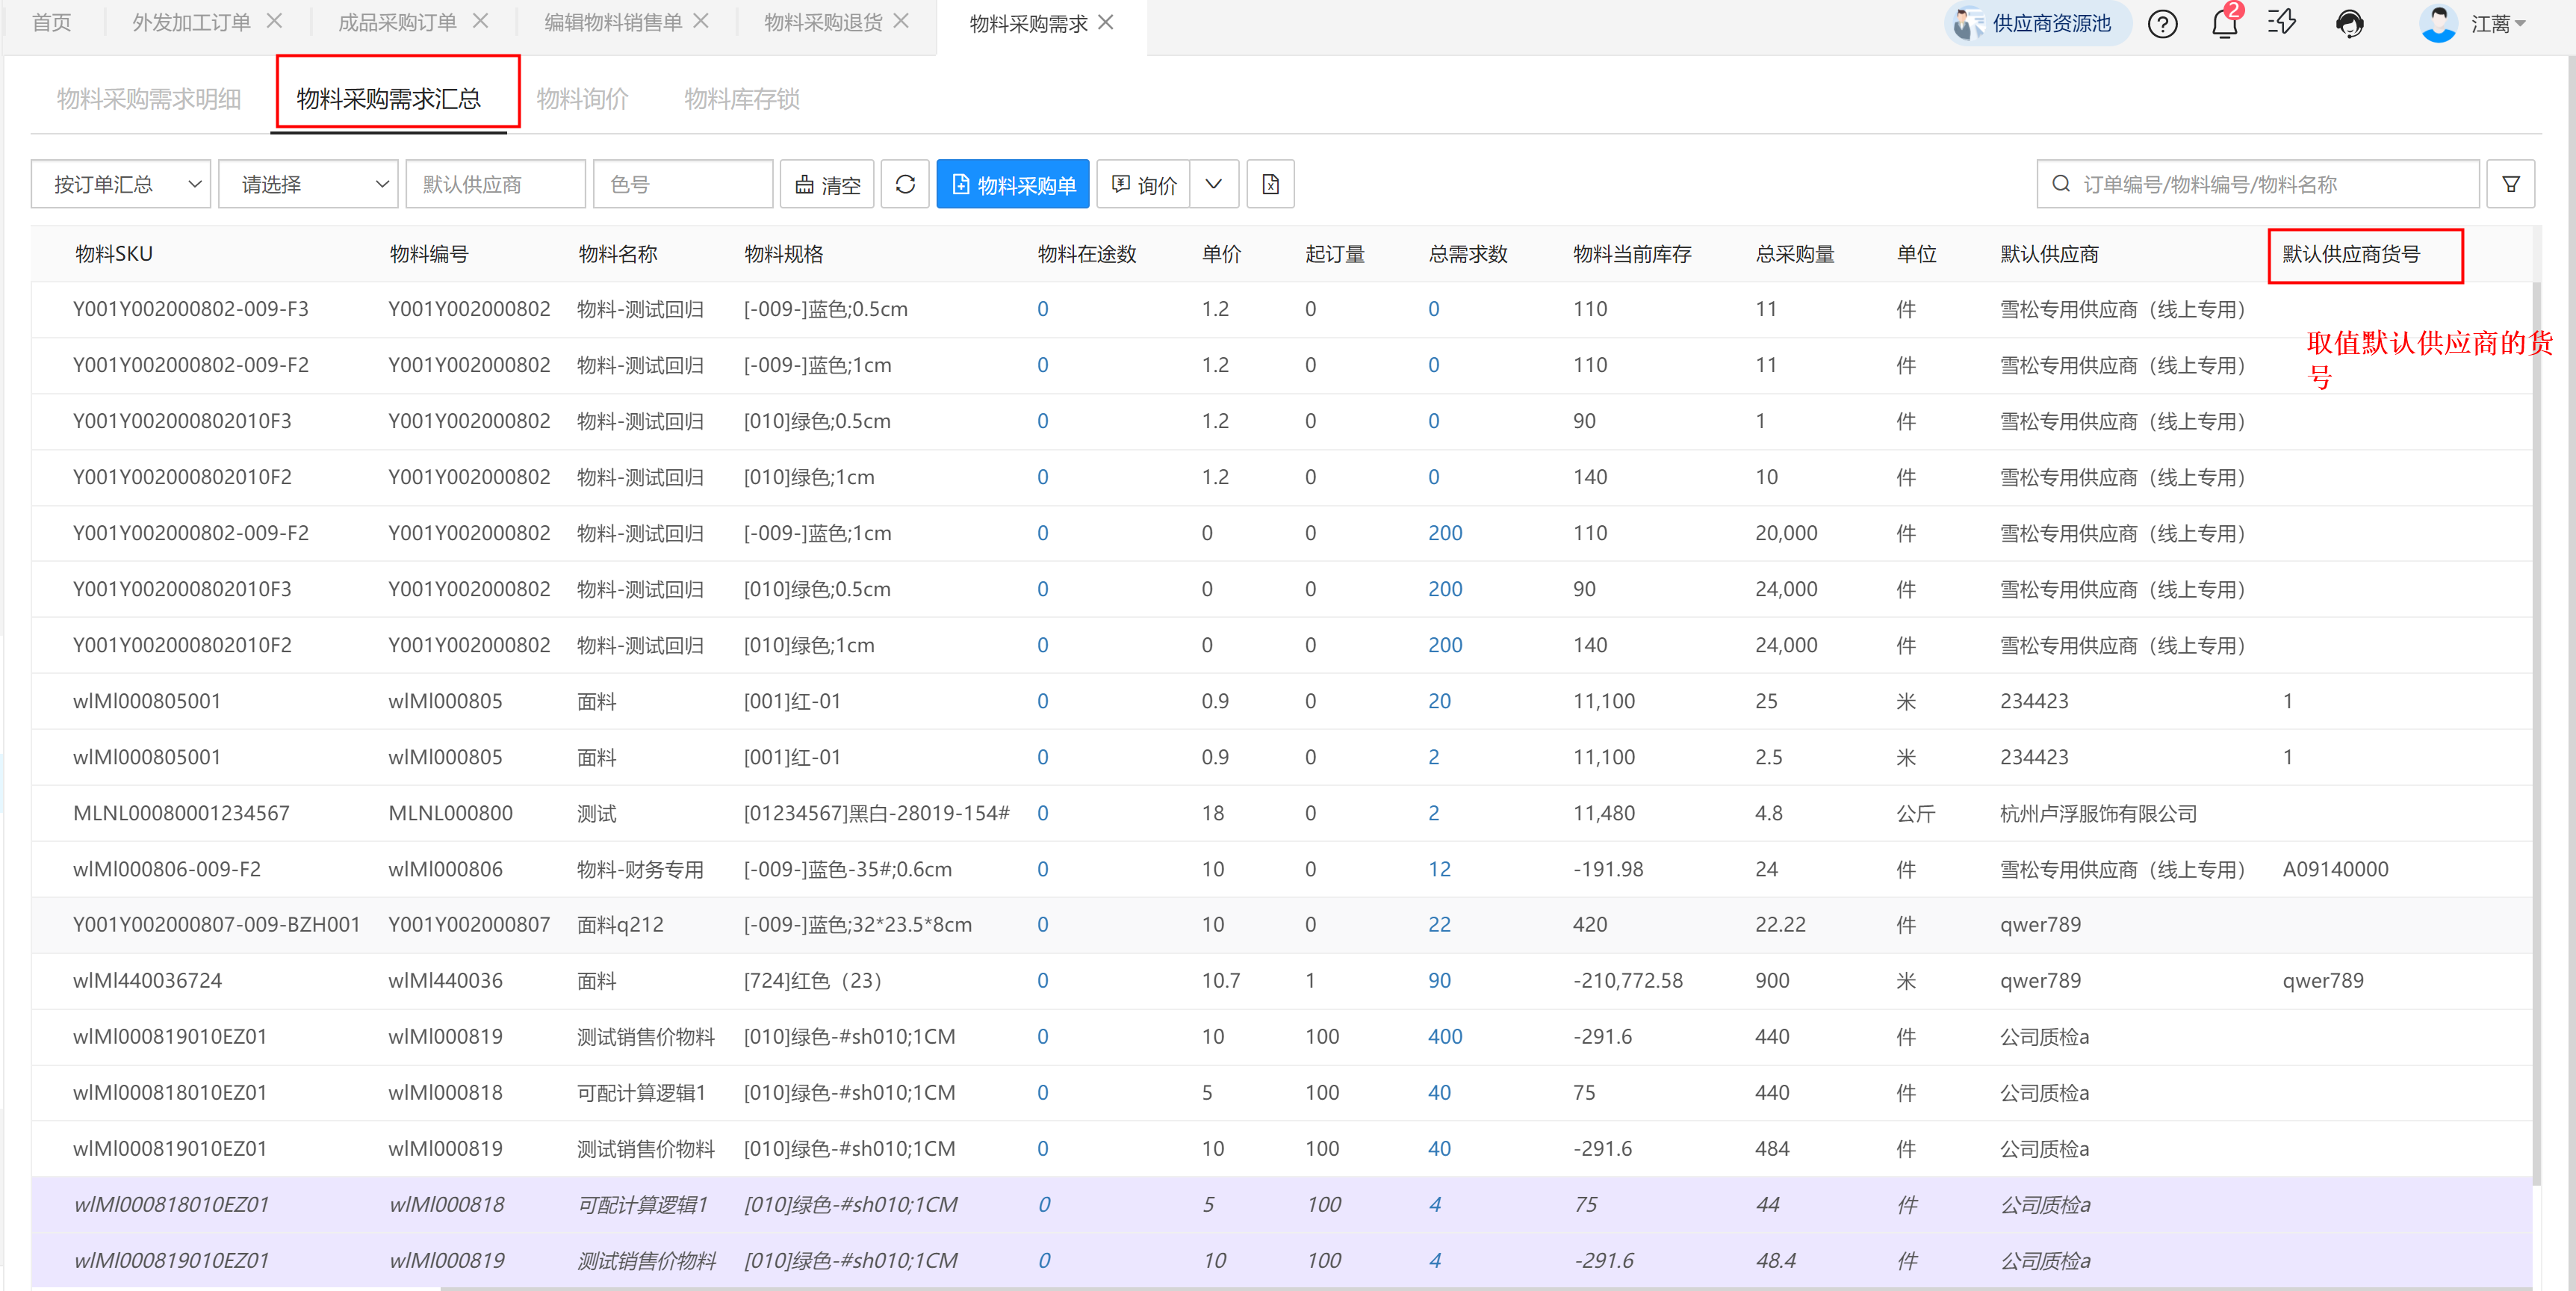The height and width of the screenshot is (1291, 2576).
Task: Open the help question mark icon
Action: 2162,23
